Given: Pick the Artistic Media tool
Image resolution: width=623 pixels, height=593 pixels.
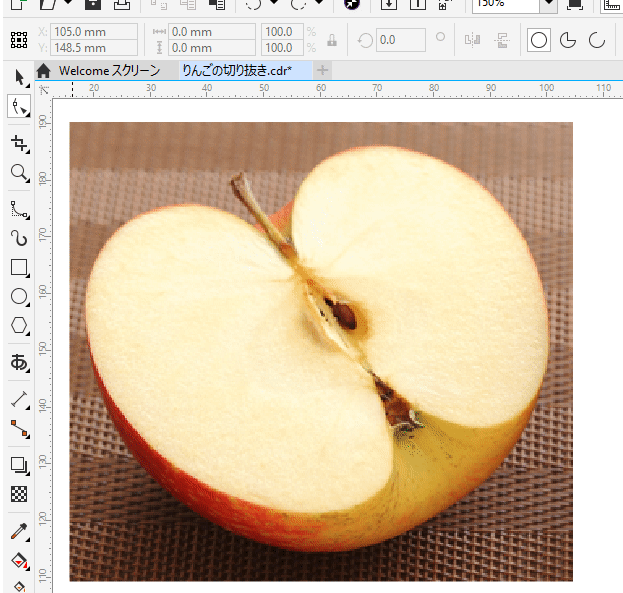Looking at the screenshot, I should [x=19, y=238].
